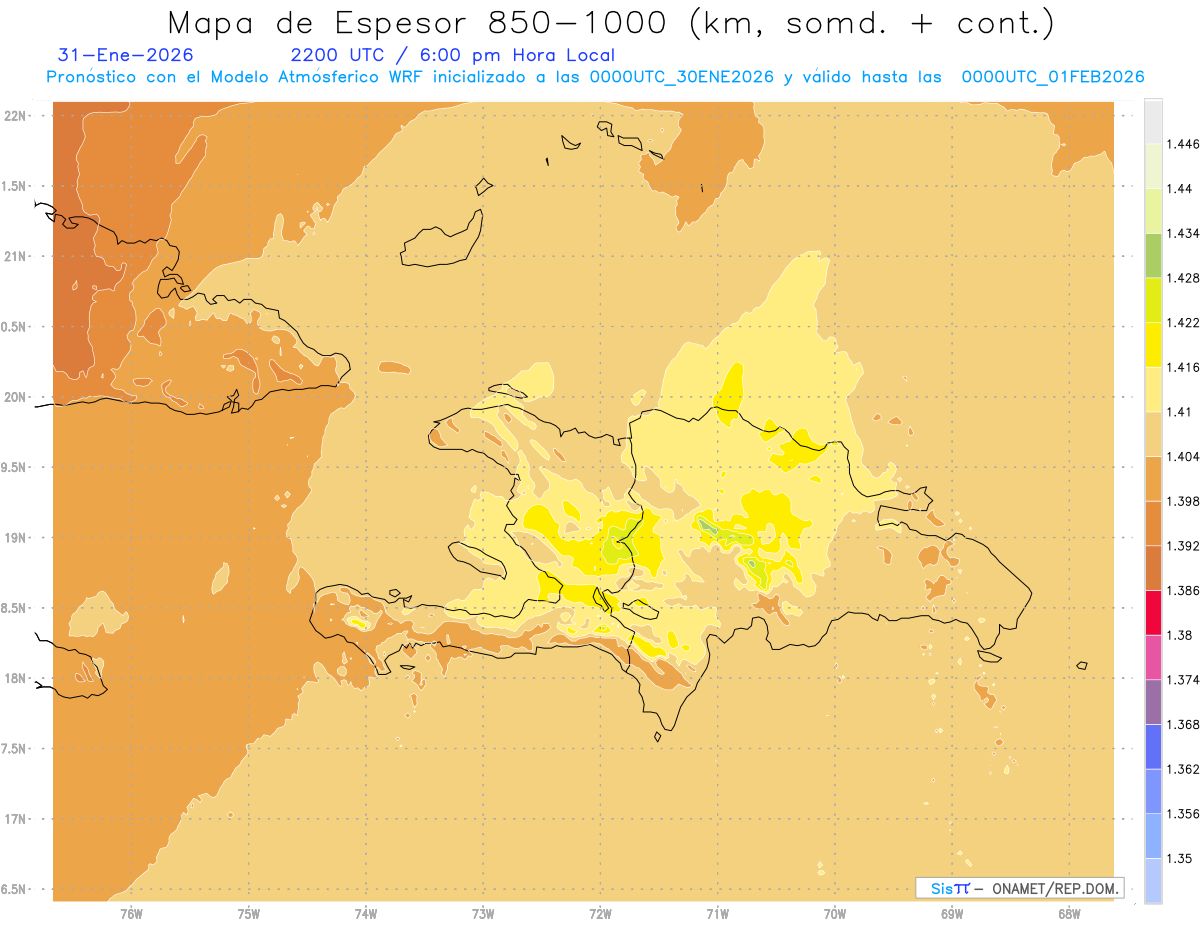Click the latitude label "17N"
This screenshot has height=927, width=1200.
[x=15, y=820]
